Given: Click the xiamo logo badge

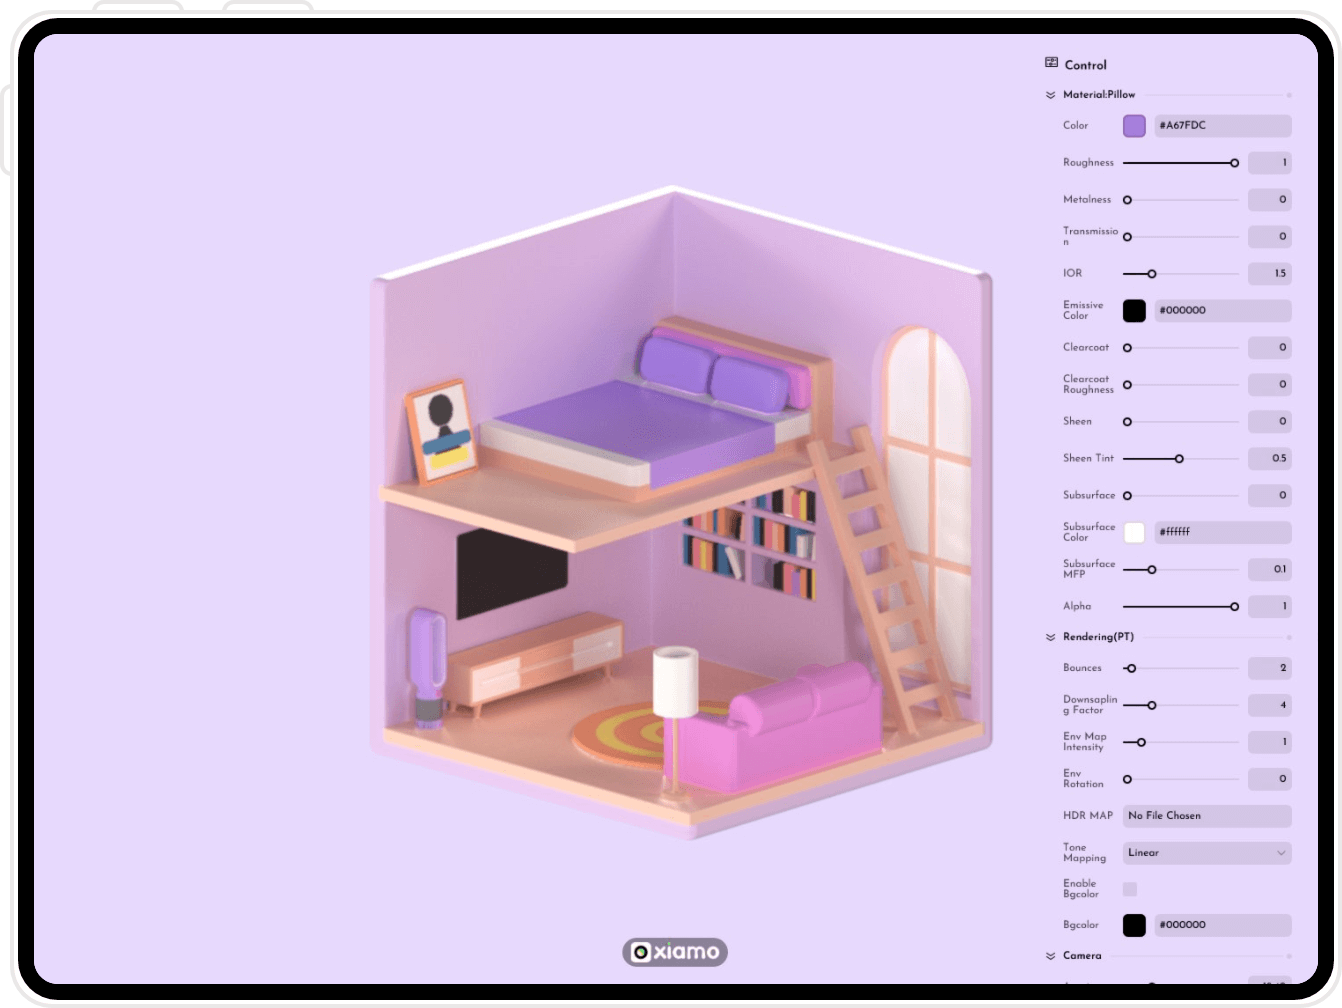Looking at the screenshot, I should tap(675, 951).
